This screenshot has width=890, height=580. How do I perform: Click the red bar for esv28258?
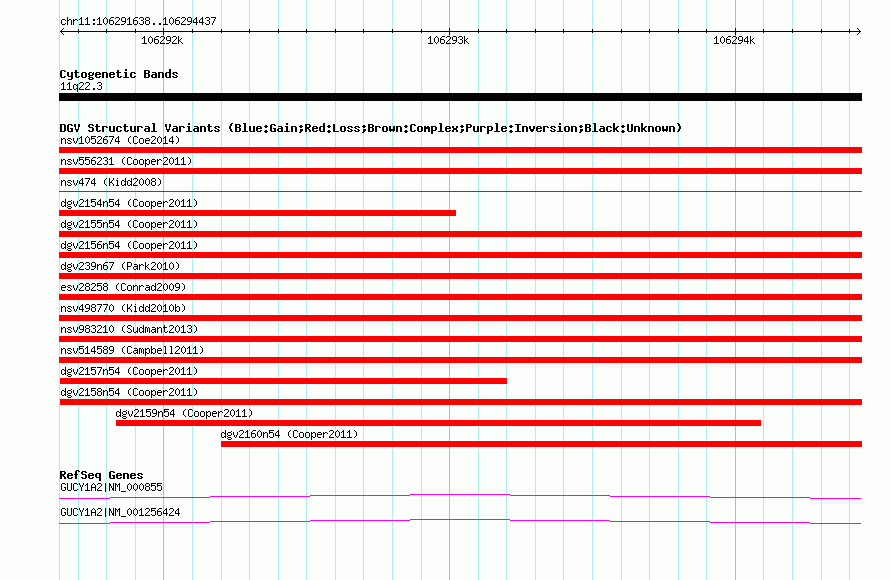[x=460, y=297]
